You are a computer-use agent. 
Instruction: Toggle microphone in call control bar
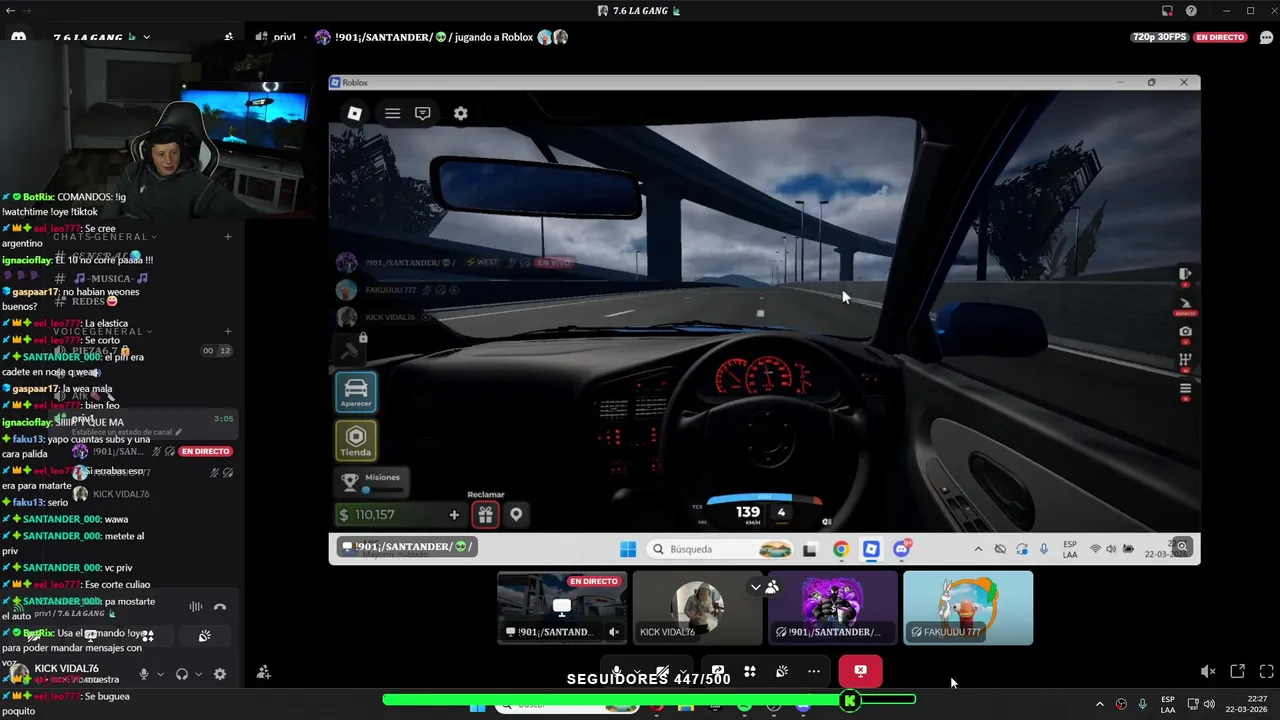click(616, 672)
